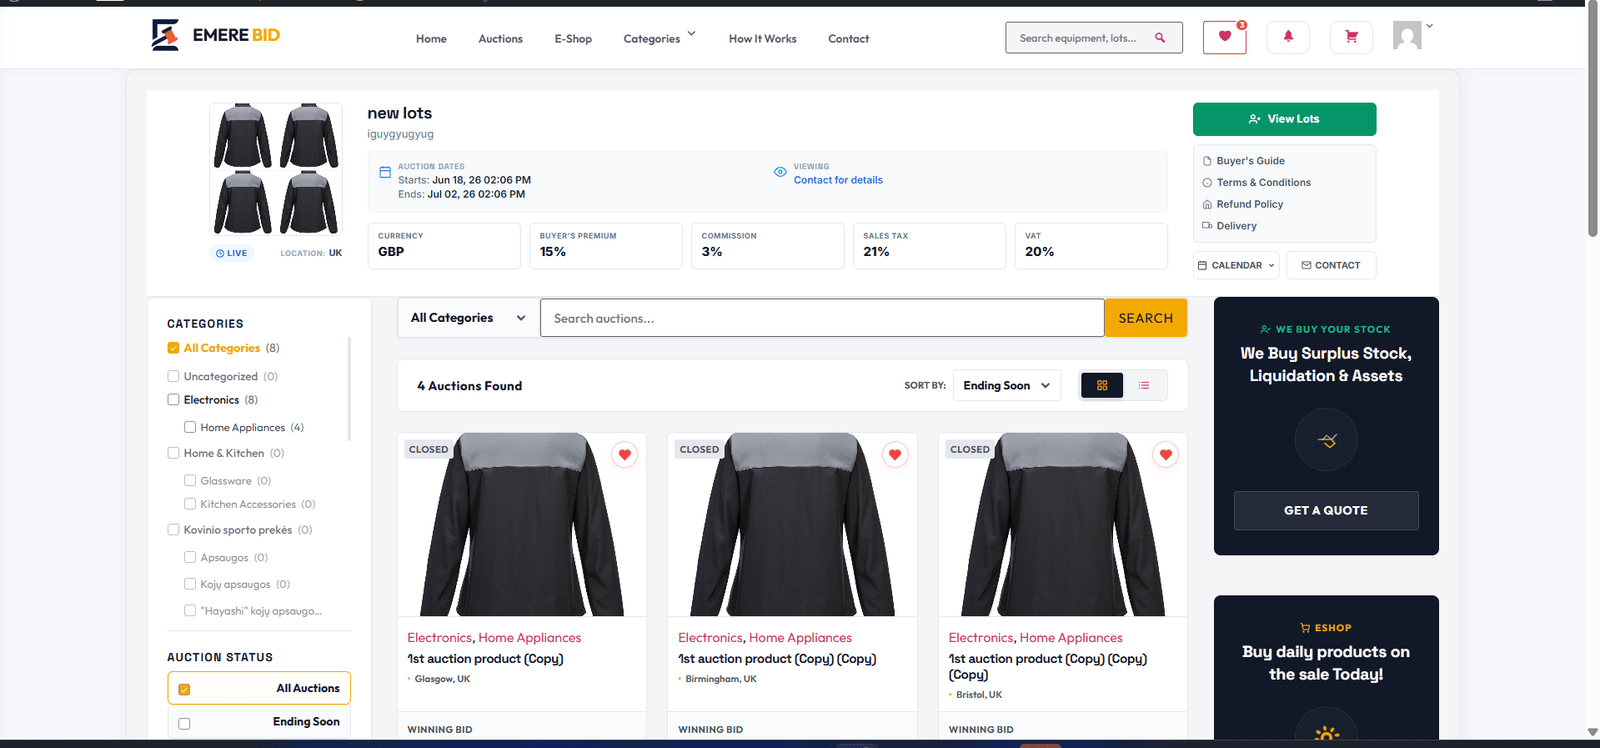Check the Kitchen Accessories subcategory
This screenshot has width=1600, height=748.
(x=190, y=504)
